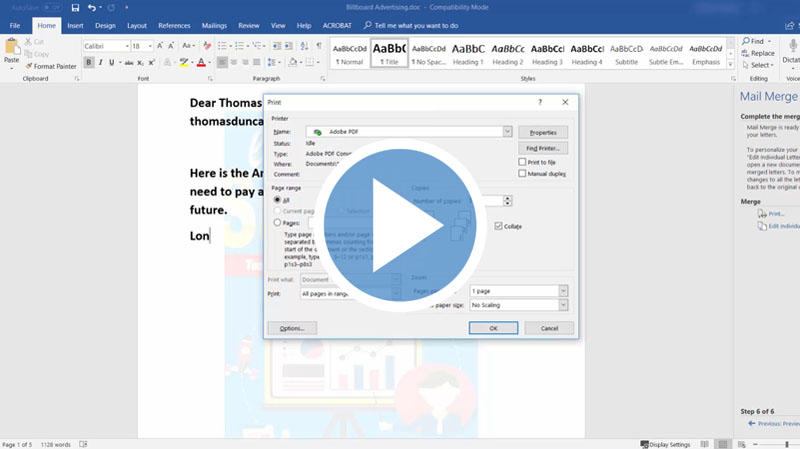Toggle Bold formatting in the ribbon

pyautogui.click(x=89, y=62)
